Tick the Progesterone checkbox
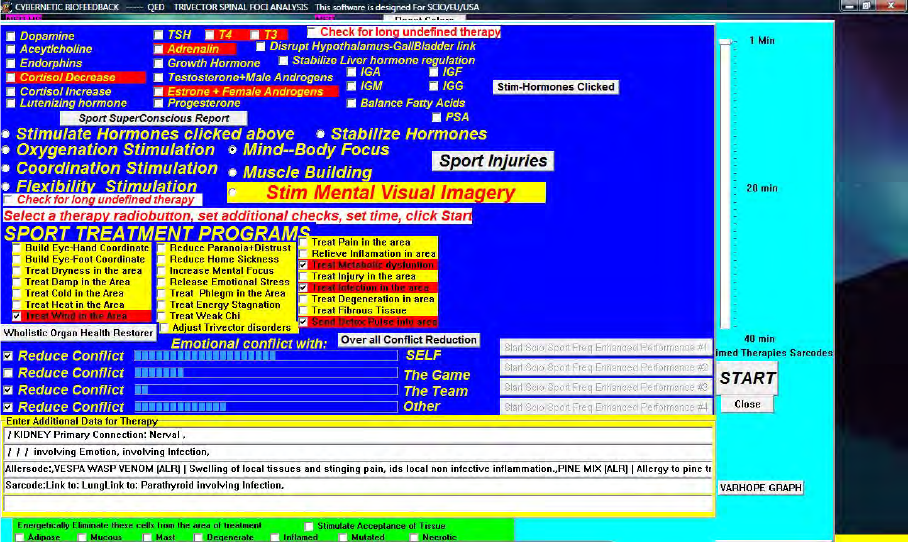908x542 pixels. [158, 103]
